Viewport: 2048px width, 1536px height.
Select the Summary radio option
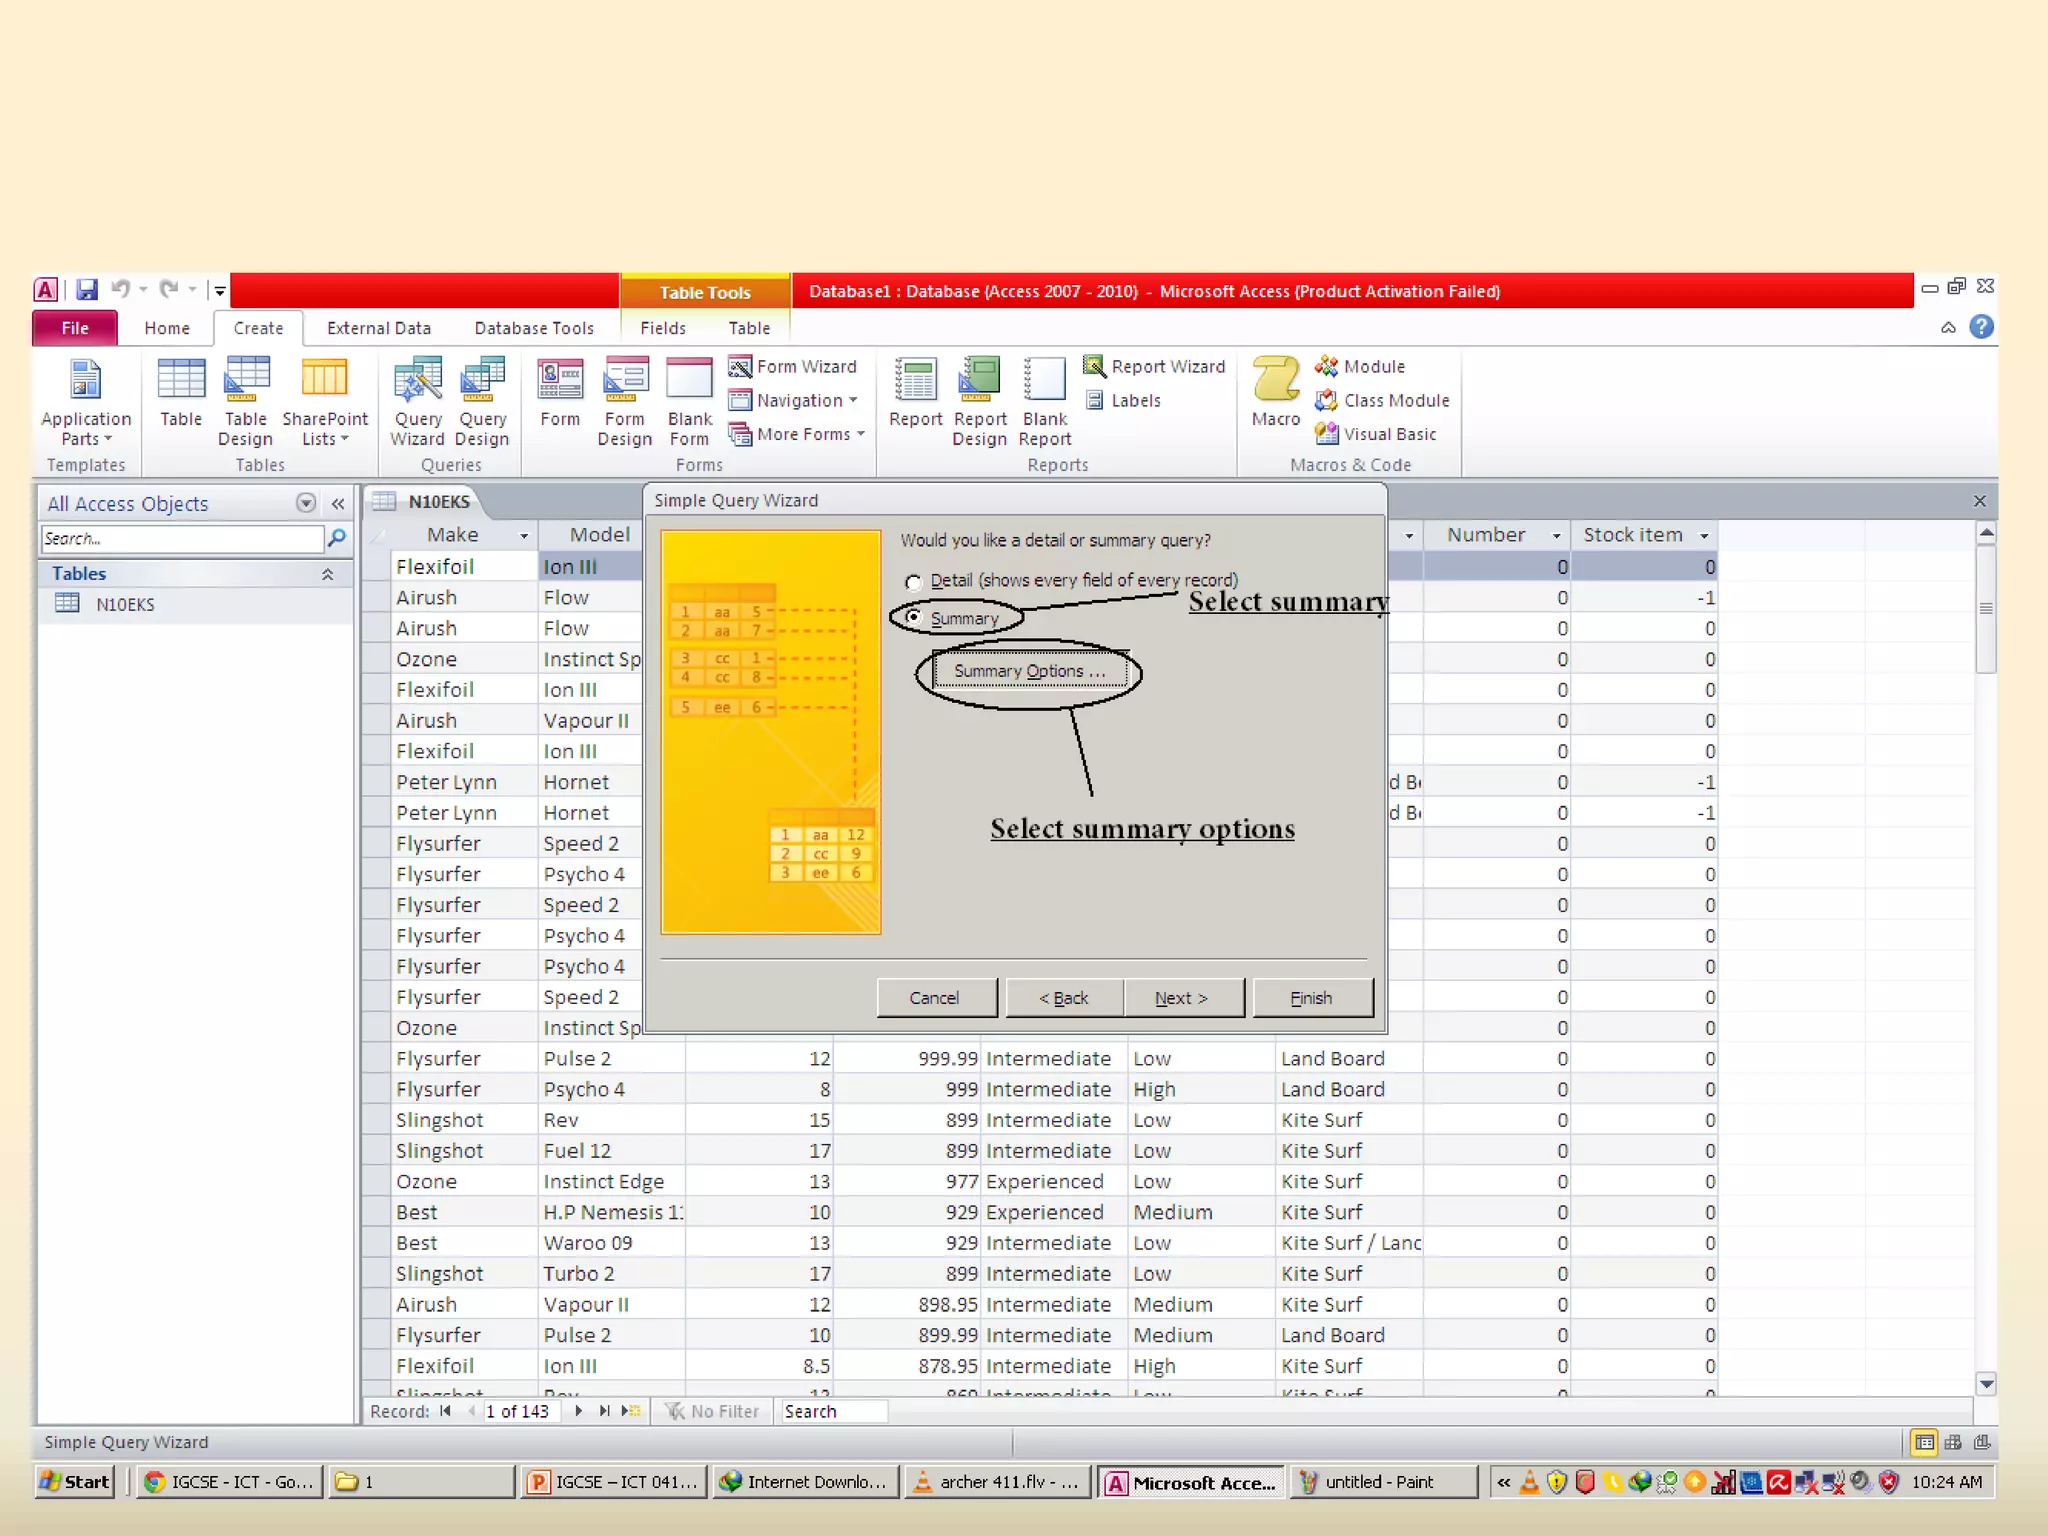tap(913, 618)
